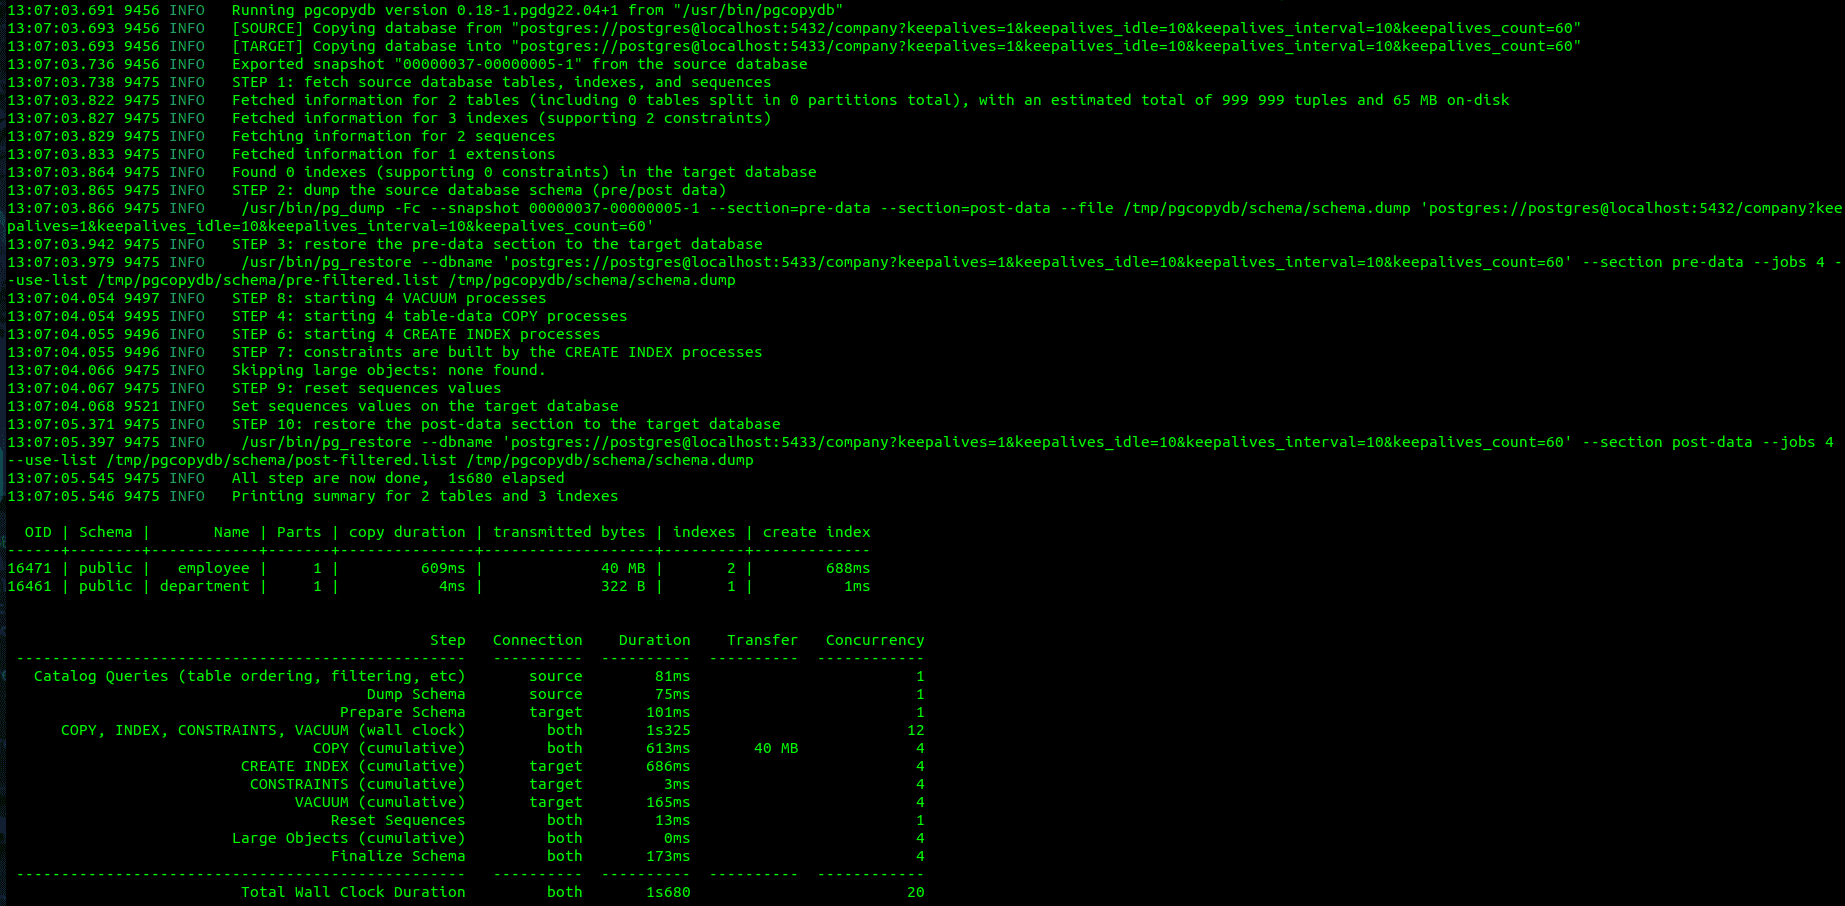This screenshot has height=906, width=1845.
Task: Click OID value 16461
Action: coord(29,586)
